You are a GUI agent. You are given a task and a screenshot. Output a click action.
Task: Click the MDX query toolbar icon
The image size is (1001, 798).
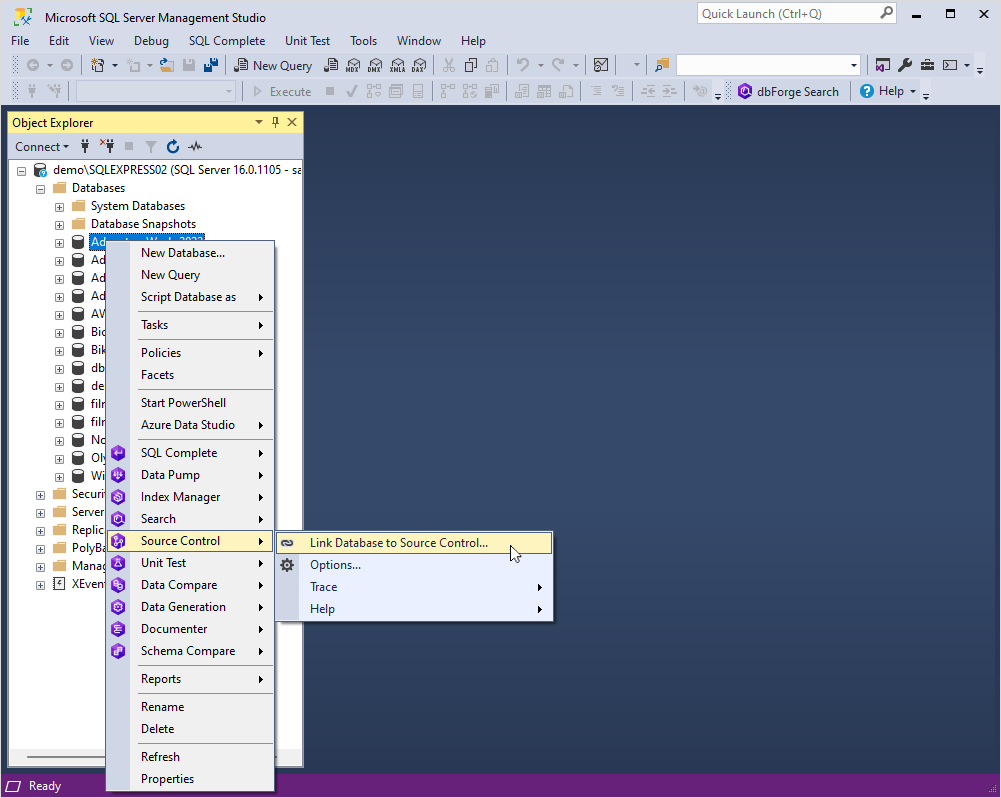pos(352,65)
